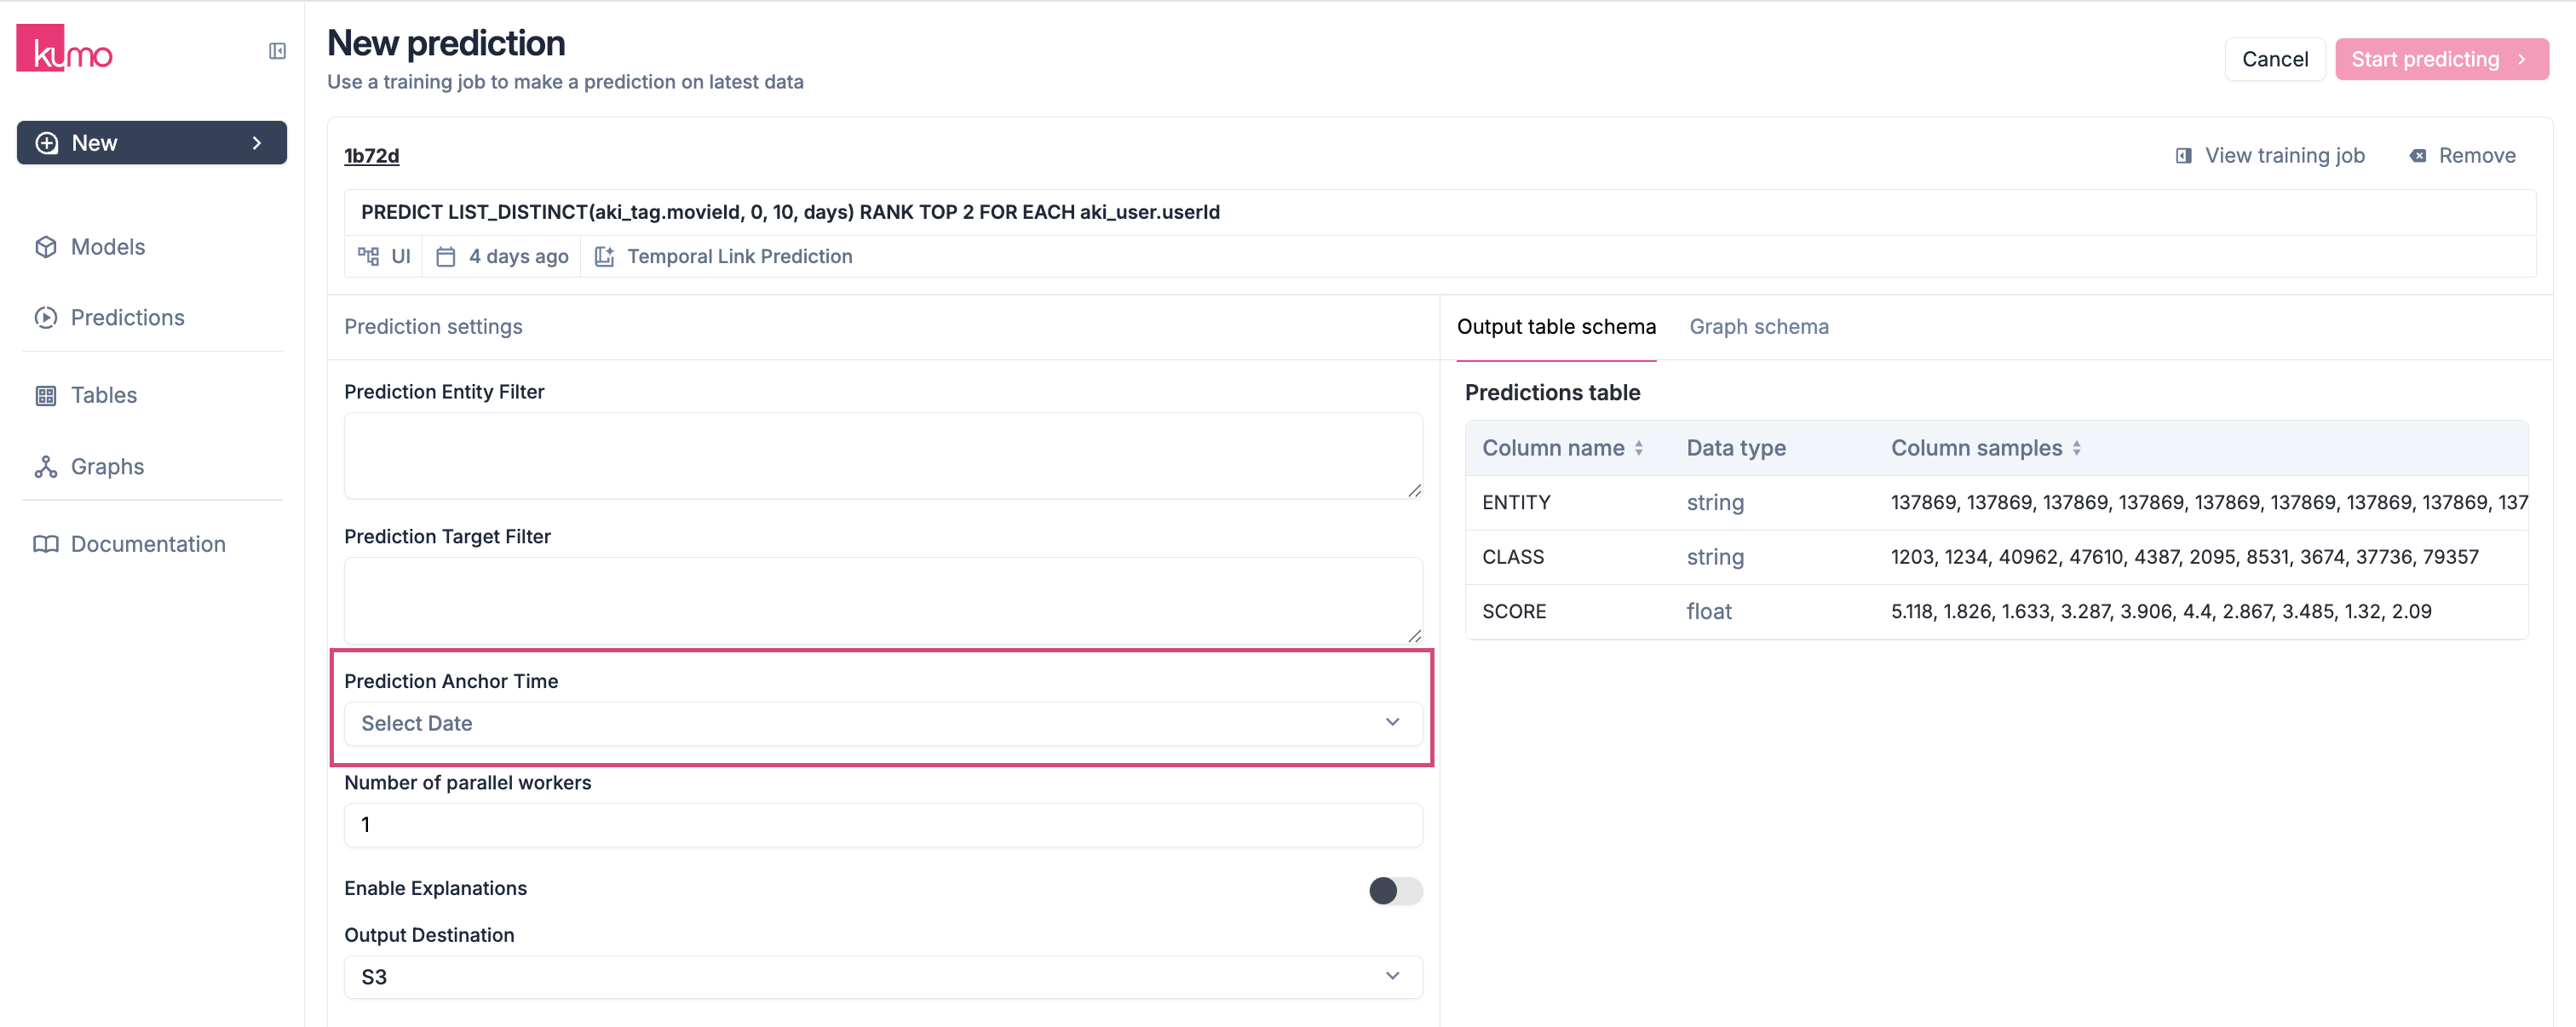Image resolution: width=2576 pixels, height=1027 pixels.
Task: Click the Remove icon on training job
Action: click(x=2417, y=156)
